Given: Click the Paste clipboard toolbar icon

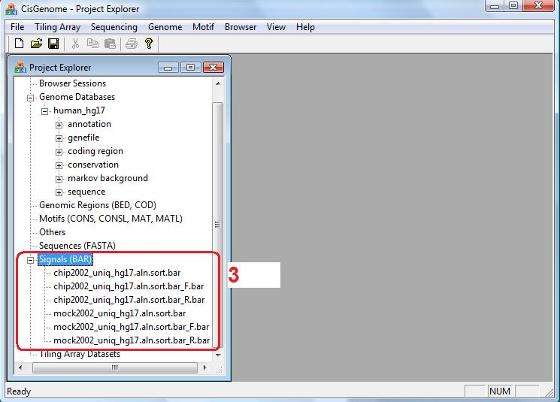Looking at the screenshot, I should [110, 44].
